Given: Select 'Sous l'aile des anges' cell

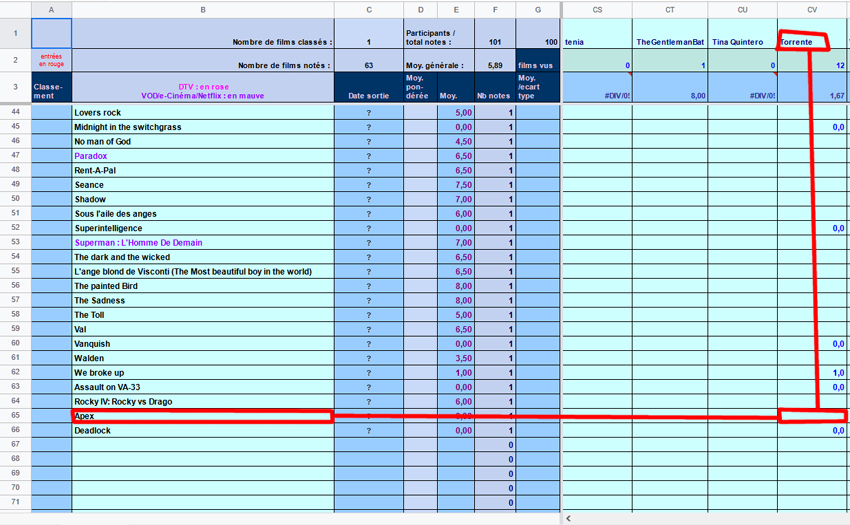Looking at the screenshot, I should pos(203,214).
